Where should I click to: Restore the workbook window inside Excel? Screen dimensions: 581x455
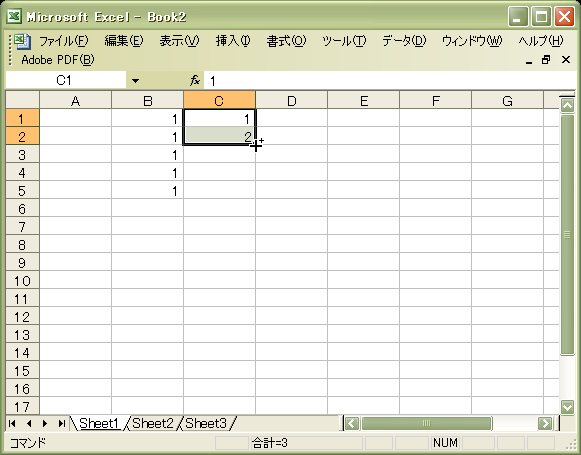tap(546, 60)
